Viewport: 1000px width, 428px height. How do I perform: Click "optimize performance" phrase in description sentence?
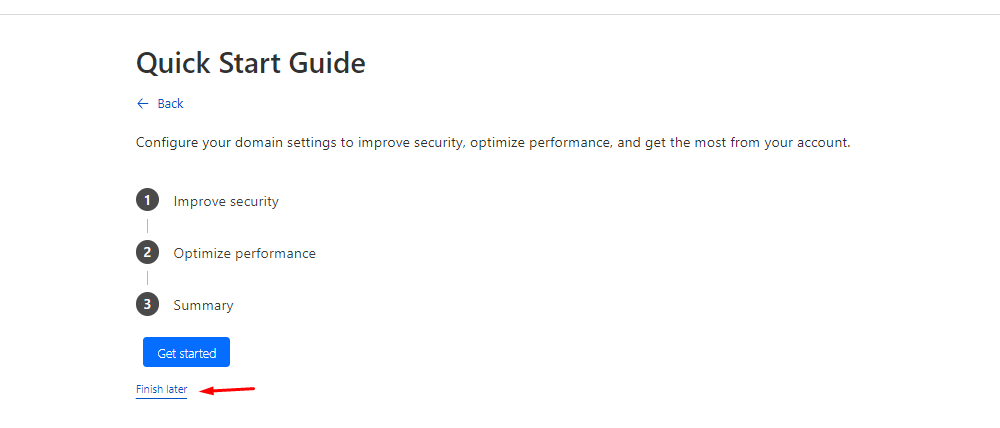coord(541,143)
